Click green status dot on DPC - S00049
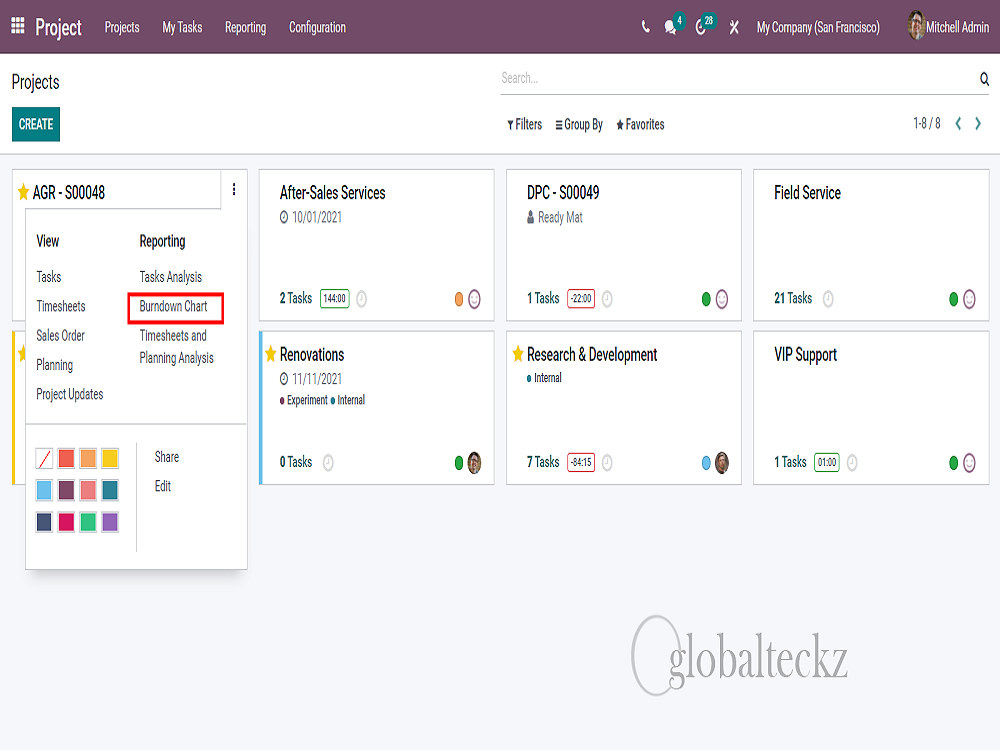The width and height of the screenshot is (1000, 750). click(x=706, y=299)
